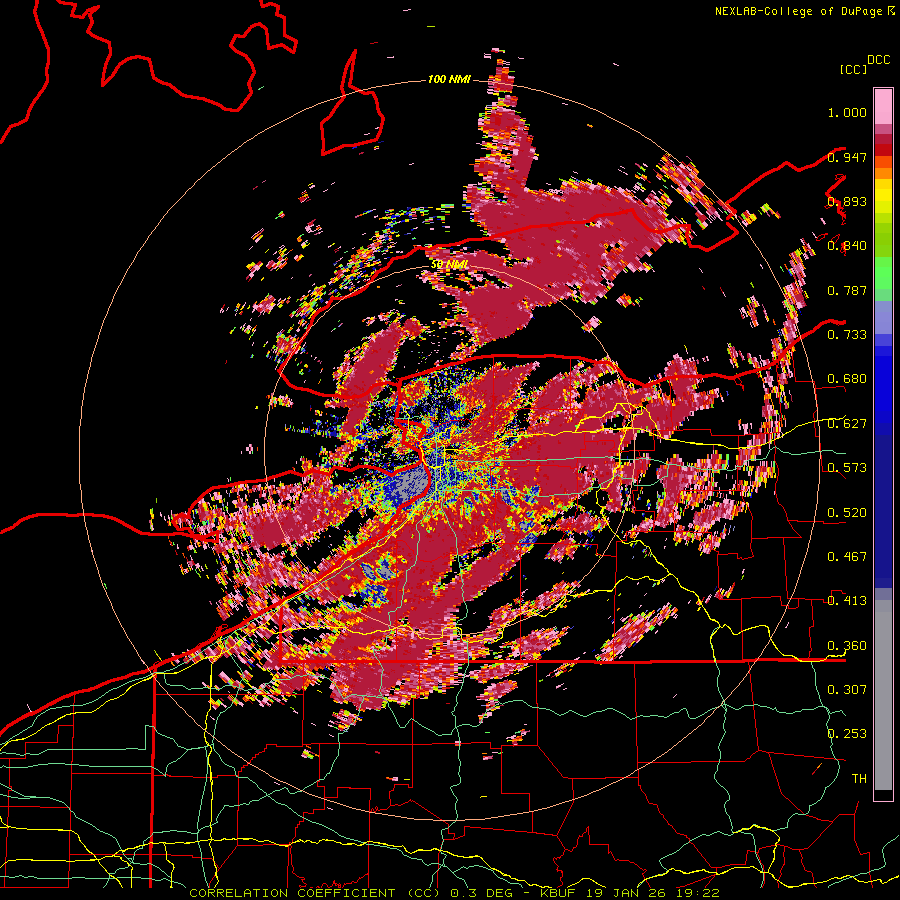
Task: Click the 0.840 scale value
Action: [847, 246]
